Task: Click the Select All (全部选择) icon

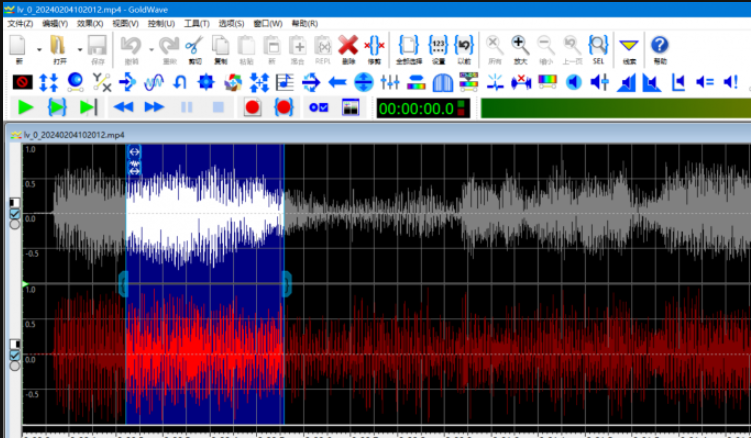Action: [408, 45]
